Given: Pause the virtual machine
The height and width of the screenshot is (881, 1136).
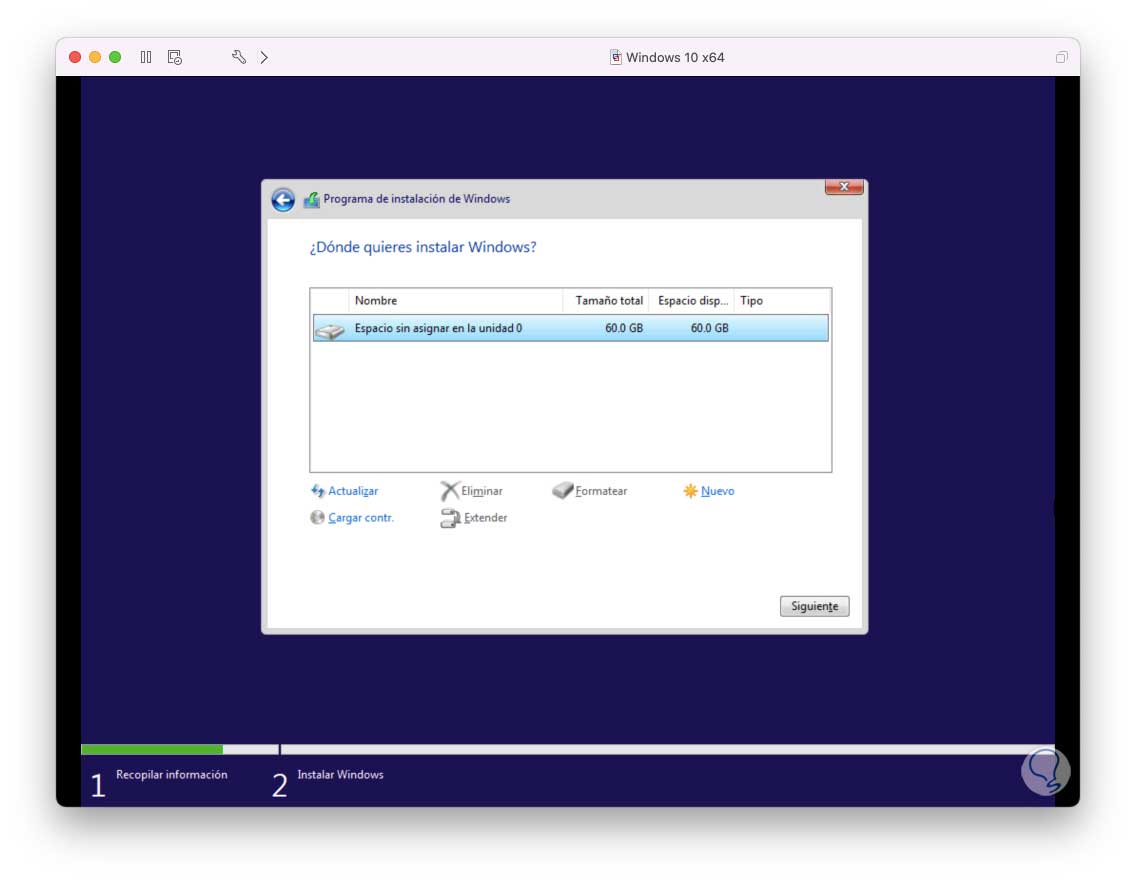Looking at the screenshot, I should [146, 57].
